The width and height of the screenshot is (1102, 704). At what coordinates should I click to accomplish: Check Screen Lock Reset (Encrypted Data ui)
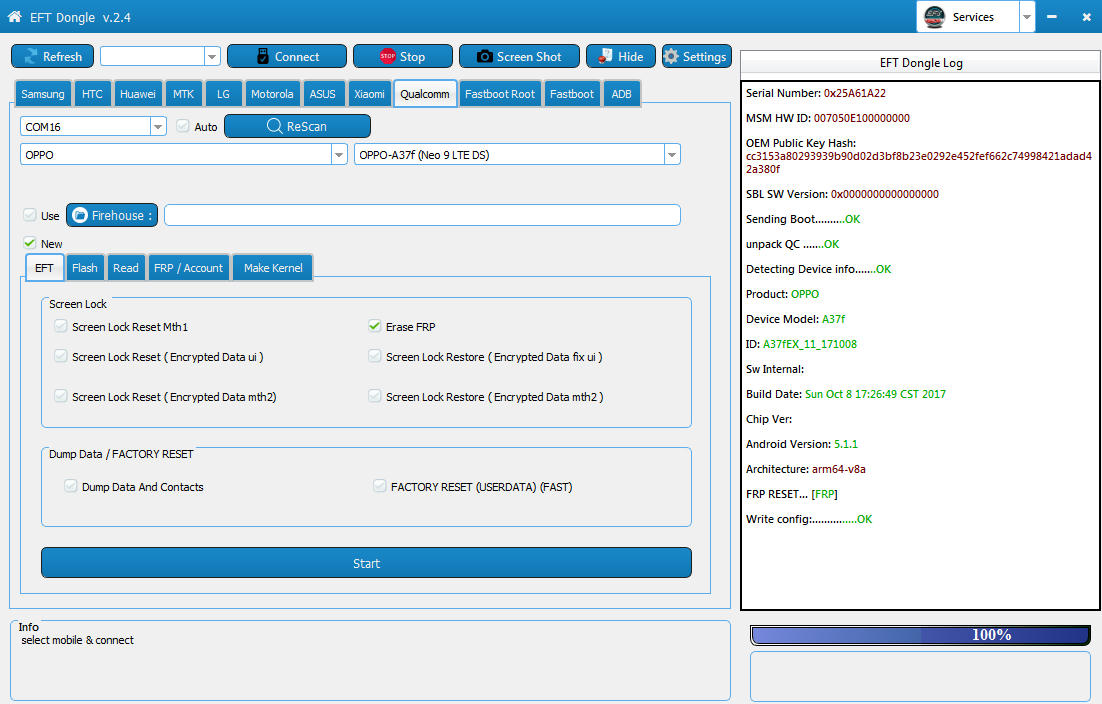pyautogui.click(x=61, y=356)
